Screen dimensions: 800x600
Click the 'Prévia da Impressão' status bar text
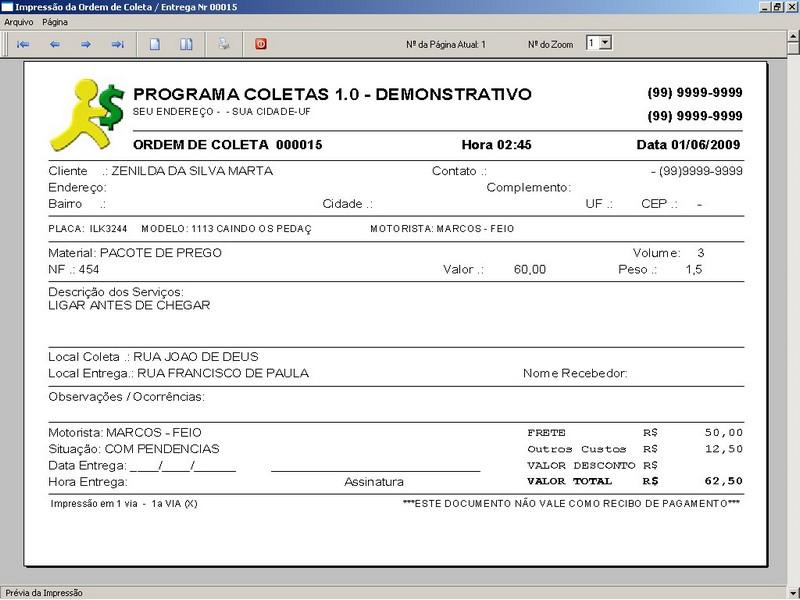point(44,593)
